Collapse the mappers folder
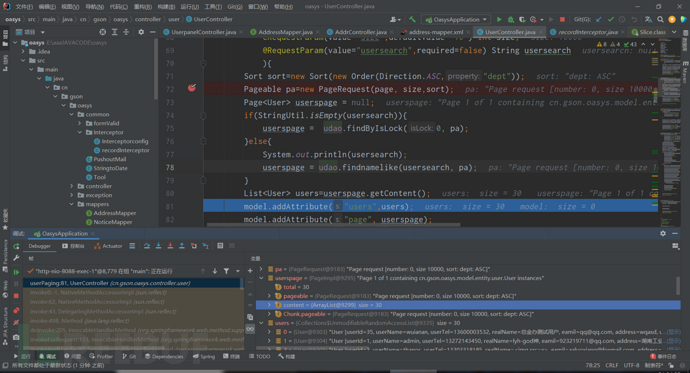The height and width of the screenshot is (373, 690). pyautogui.click(x=72, y=204)
